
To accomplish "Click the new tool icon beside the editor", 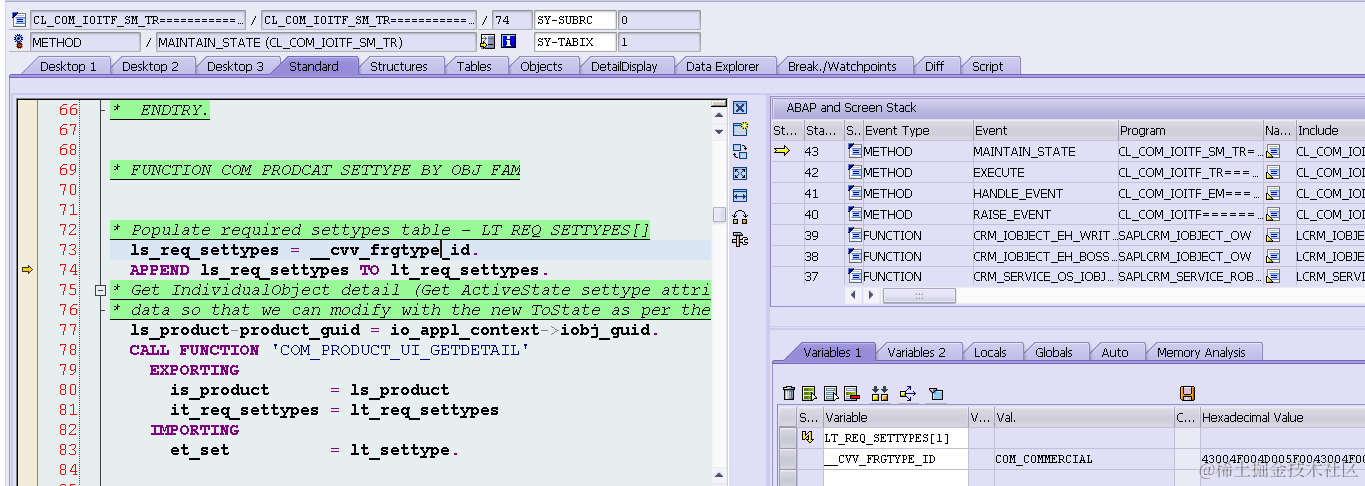I will pos(740,129).
